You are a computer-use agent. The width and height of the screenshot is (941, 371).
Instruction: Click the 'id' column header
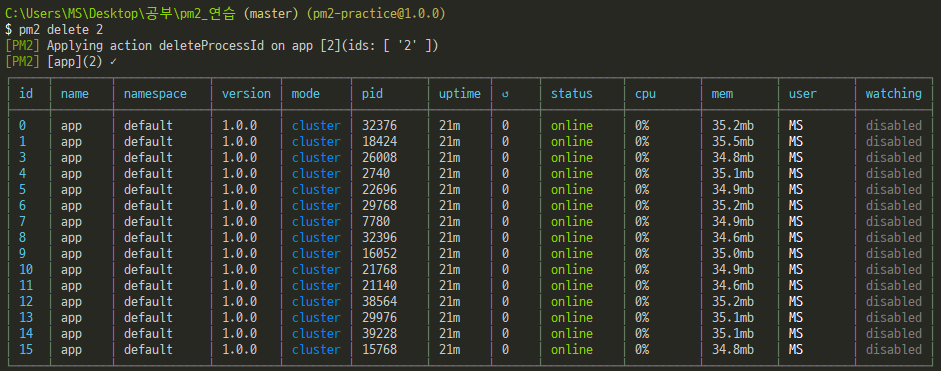click(26, 94)
